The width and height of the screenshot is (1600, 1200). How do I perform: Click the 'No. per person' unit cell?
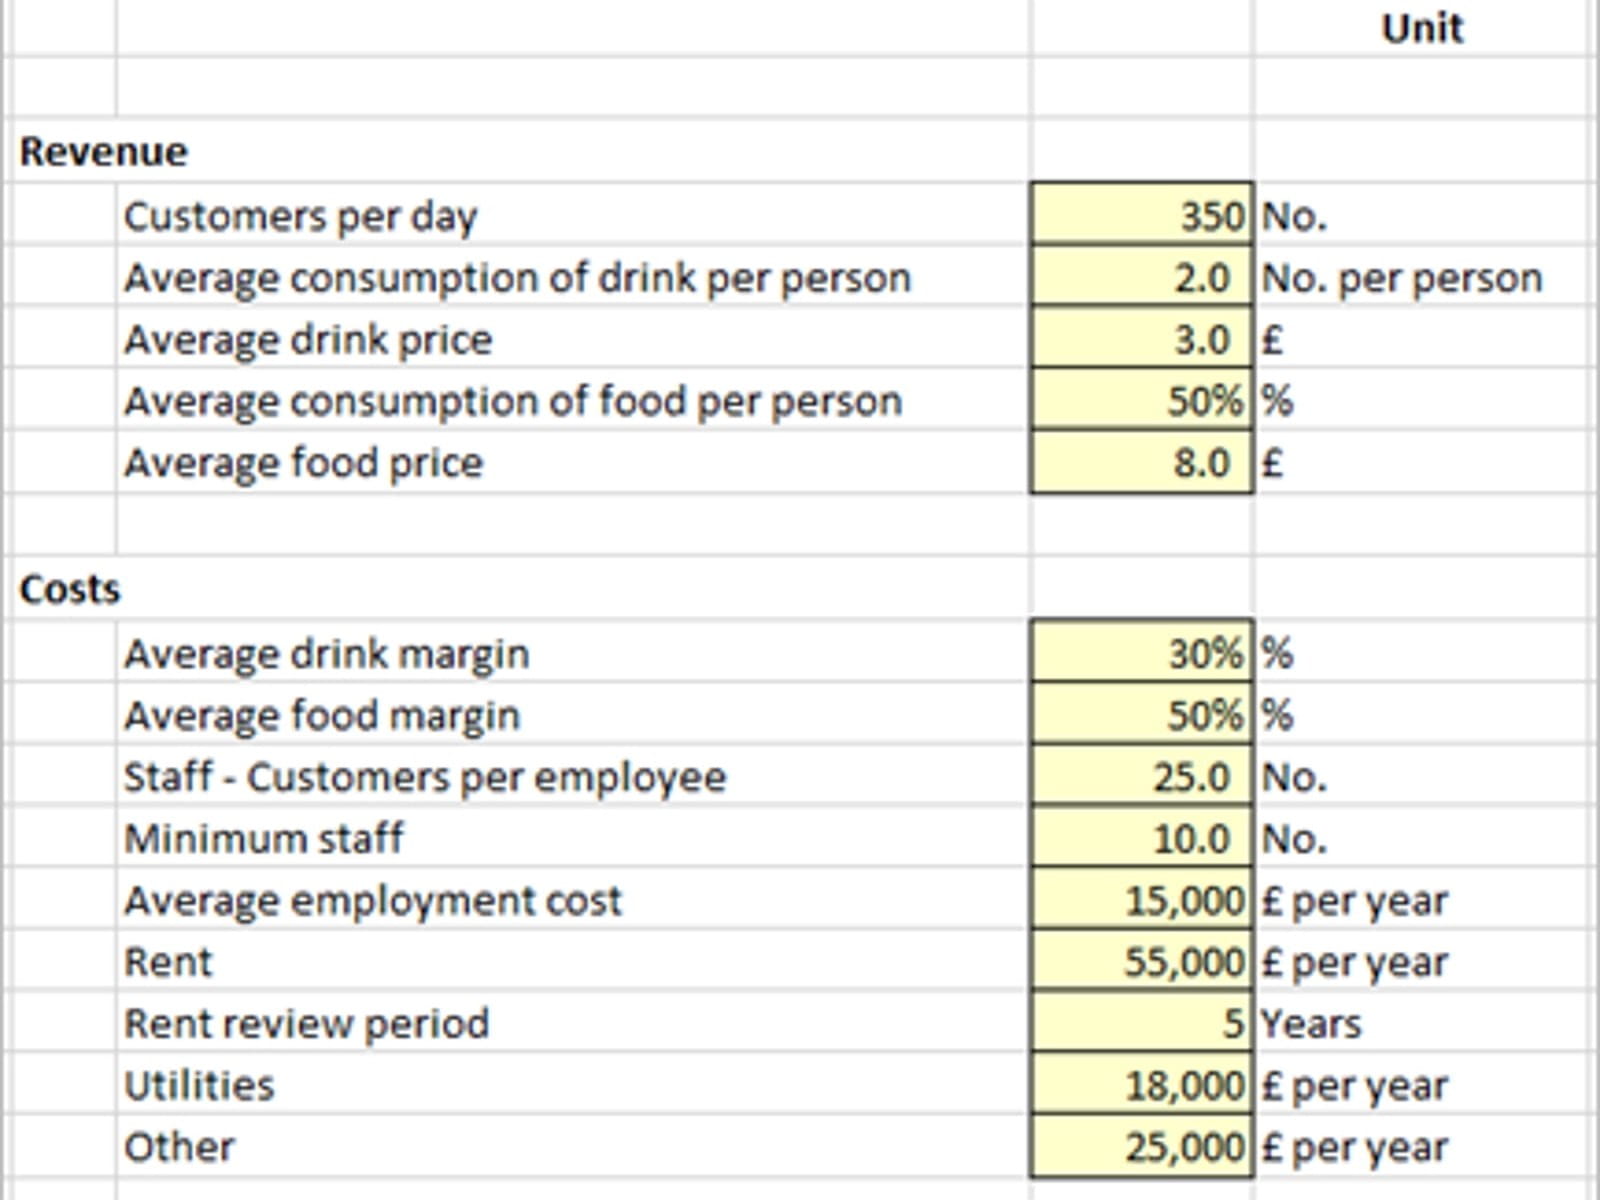coord(1402,278)
